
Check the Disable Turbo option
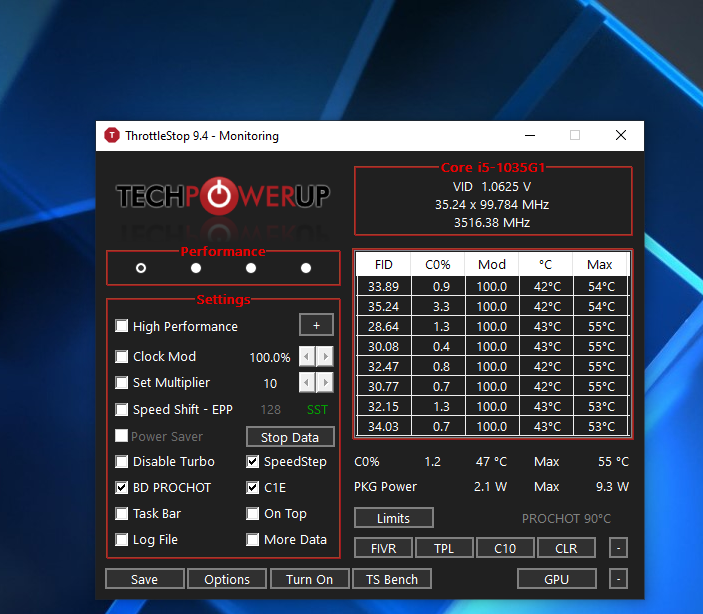click(x=122, y=462)
